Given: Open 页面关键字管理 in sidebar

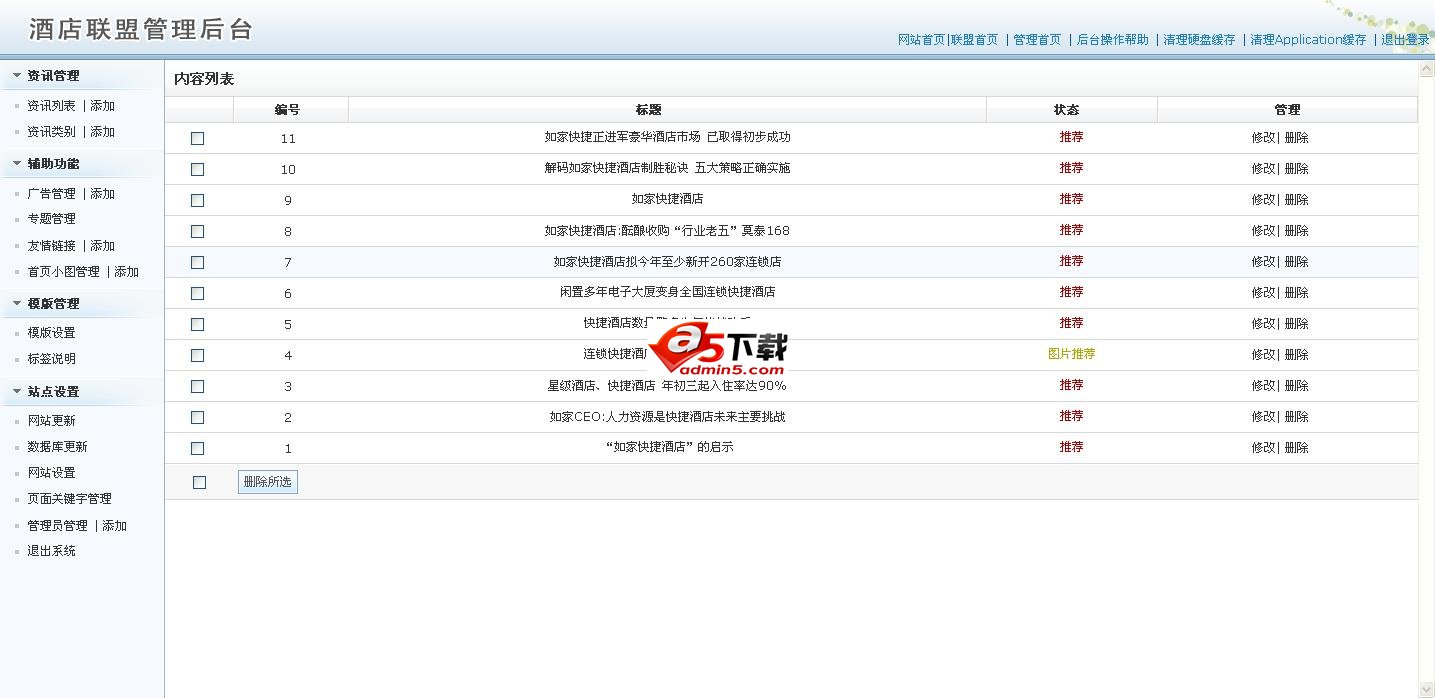Looking at the screenshot, I should pos(69,499).
